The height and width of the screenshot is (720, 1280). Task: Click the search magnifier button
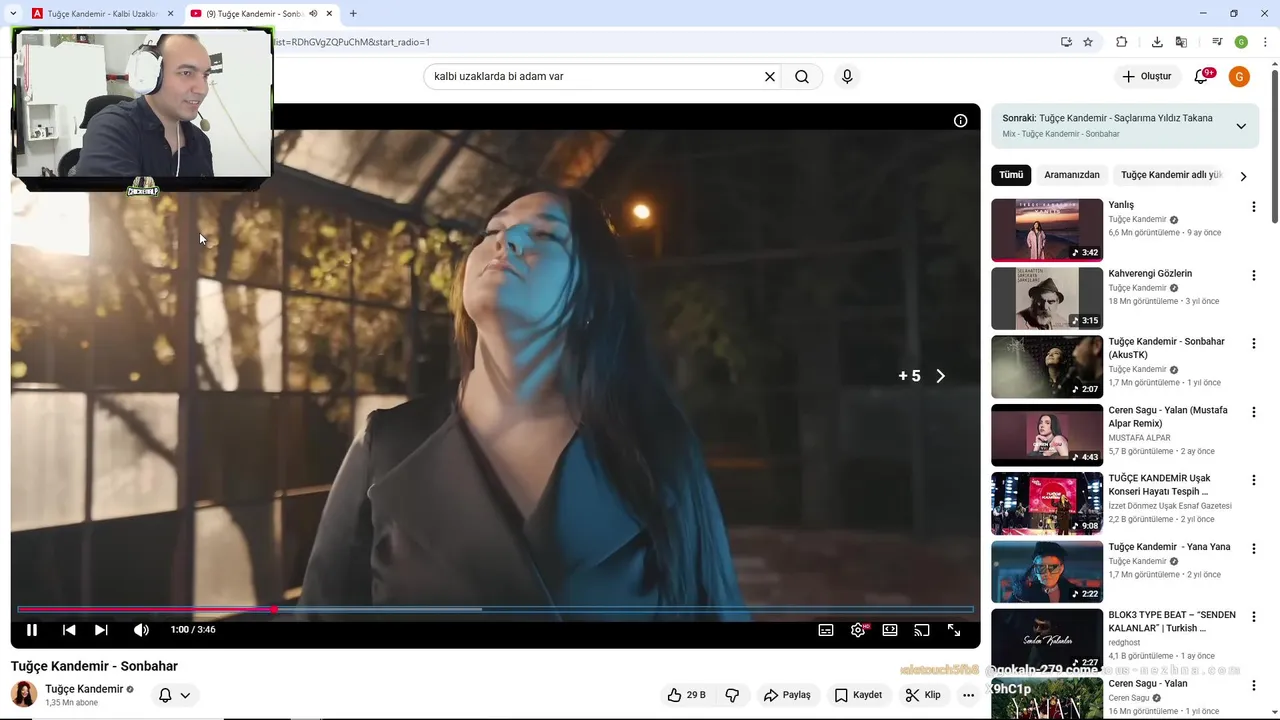coord(802,76)
